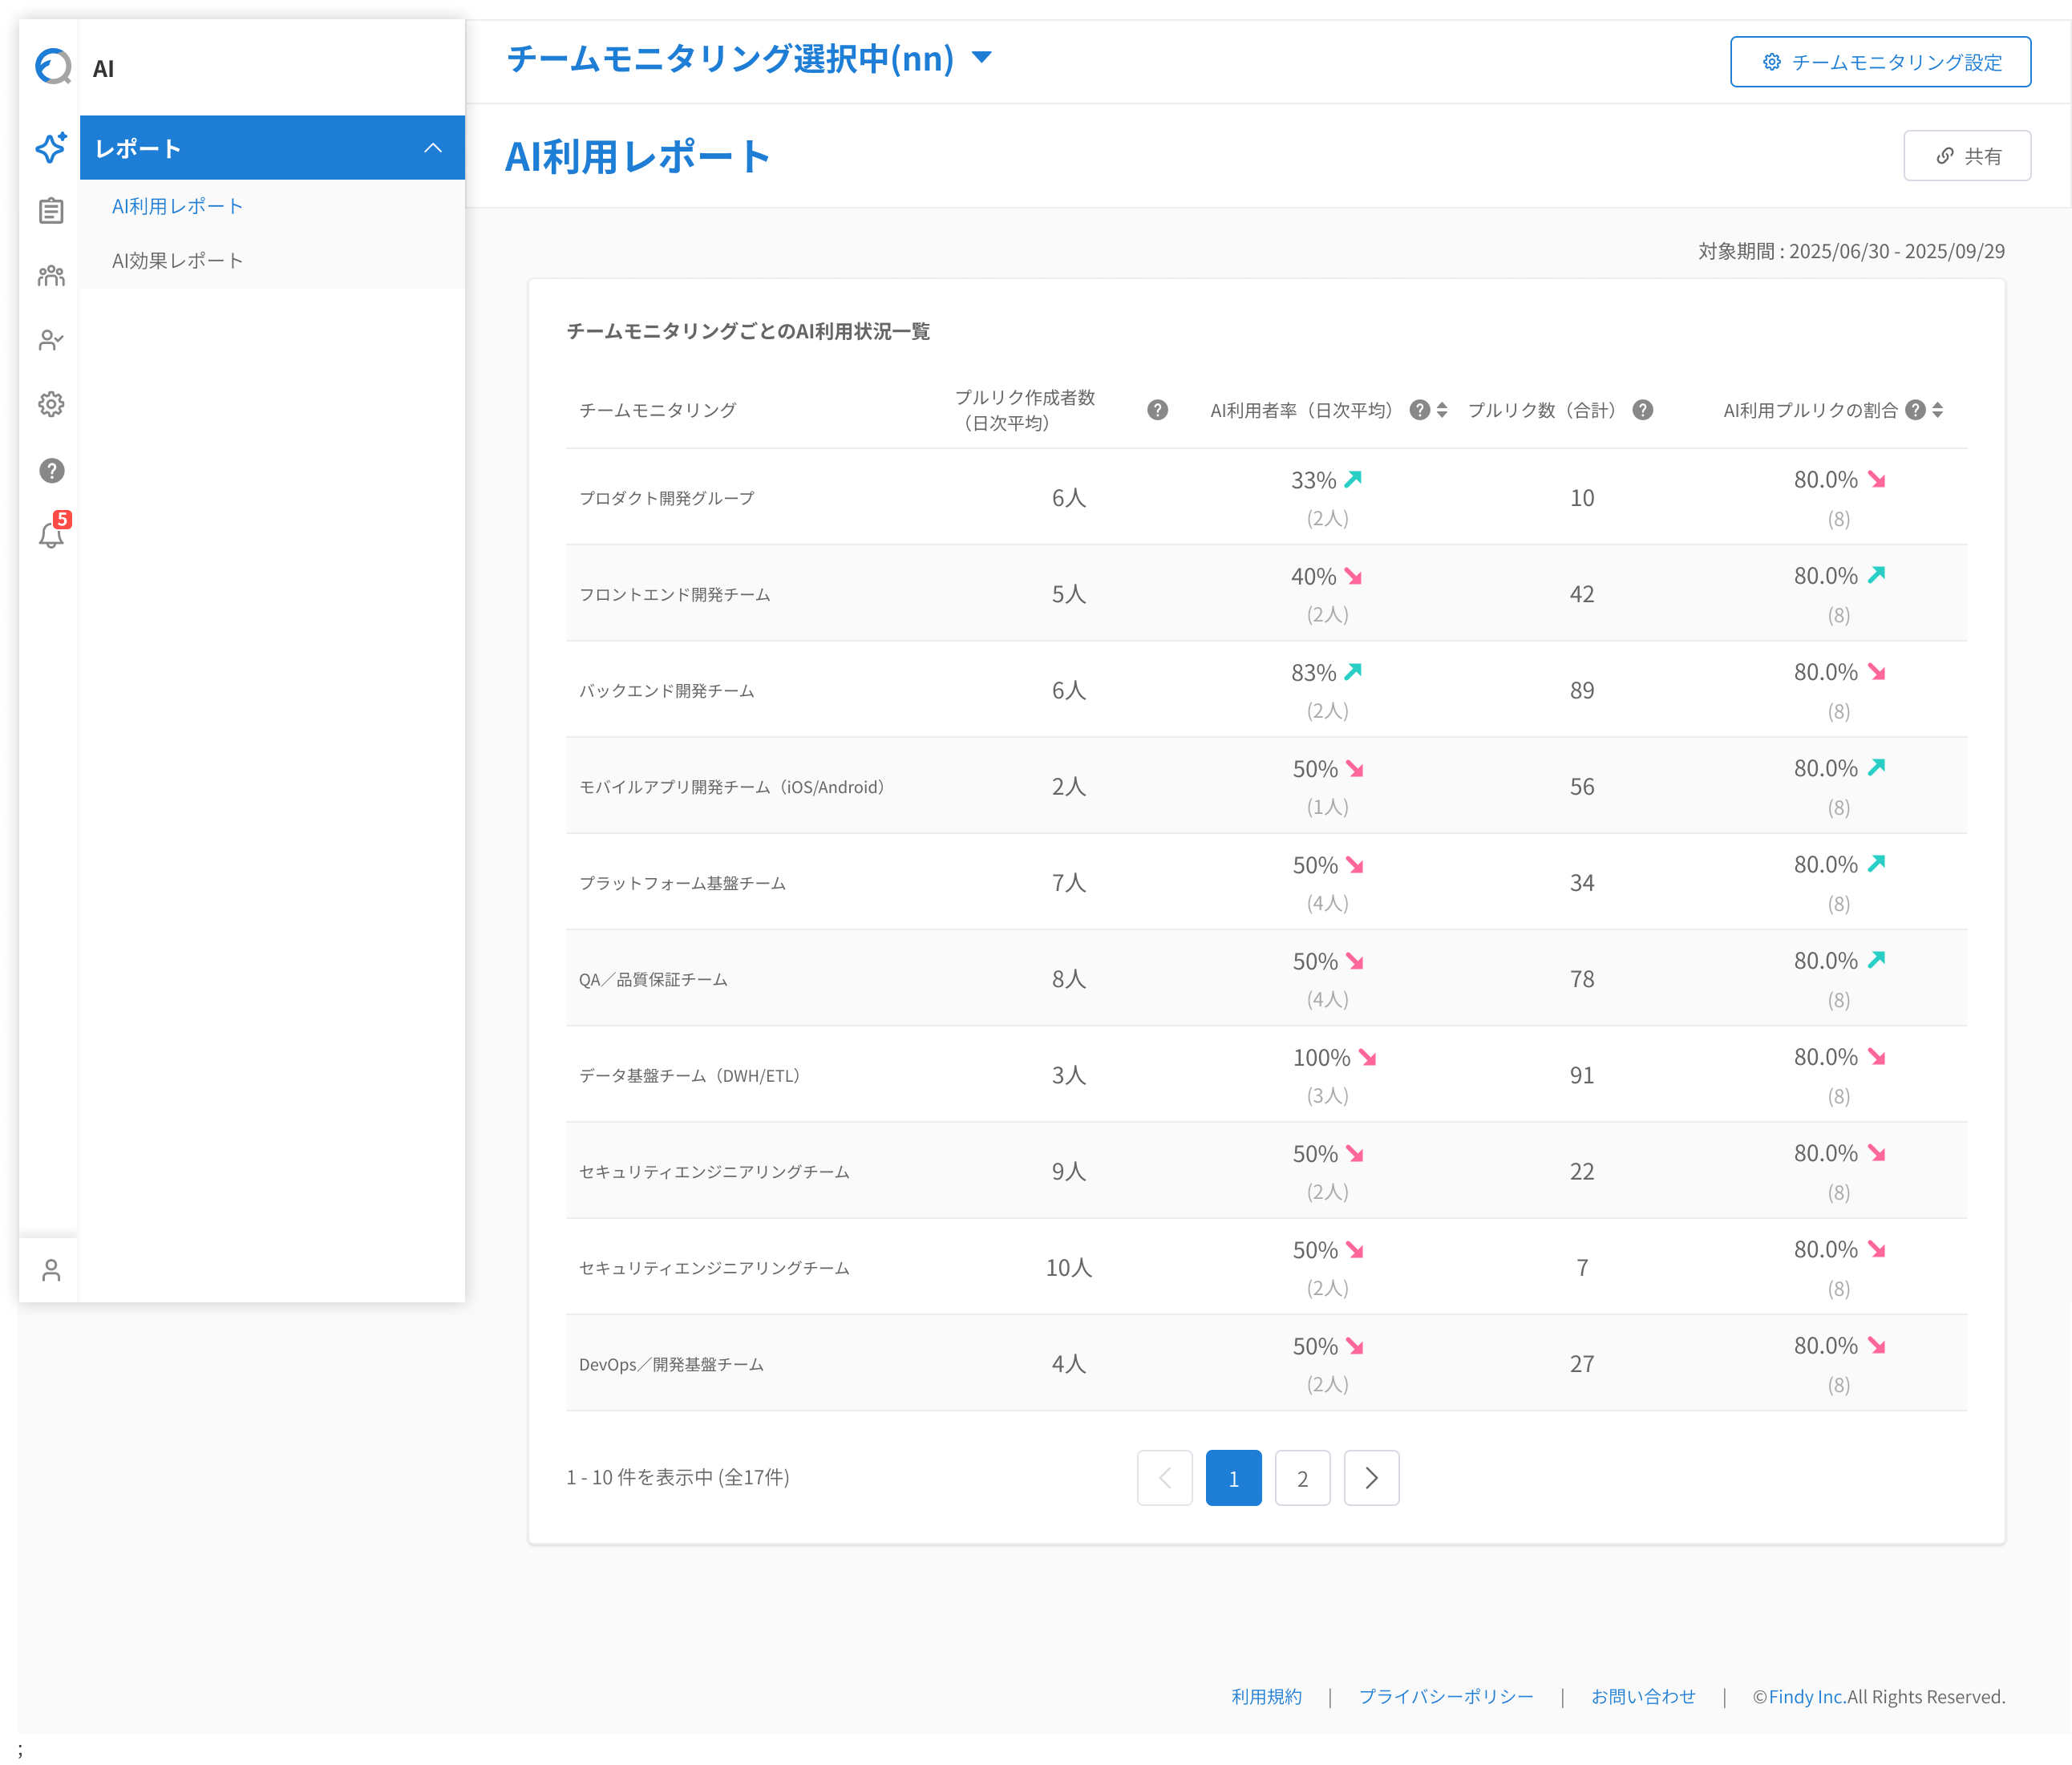This screenshot has height=1765, width=2072.
Task: Open the clipboard report sidebar icon
Action: pos(51,211)
